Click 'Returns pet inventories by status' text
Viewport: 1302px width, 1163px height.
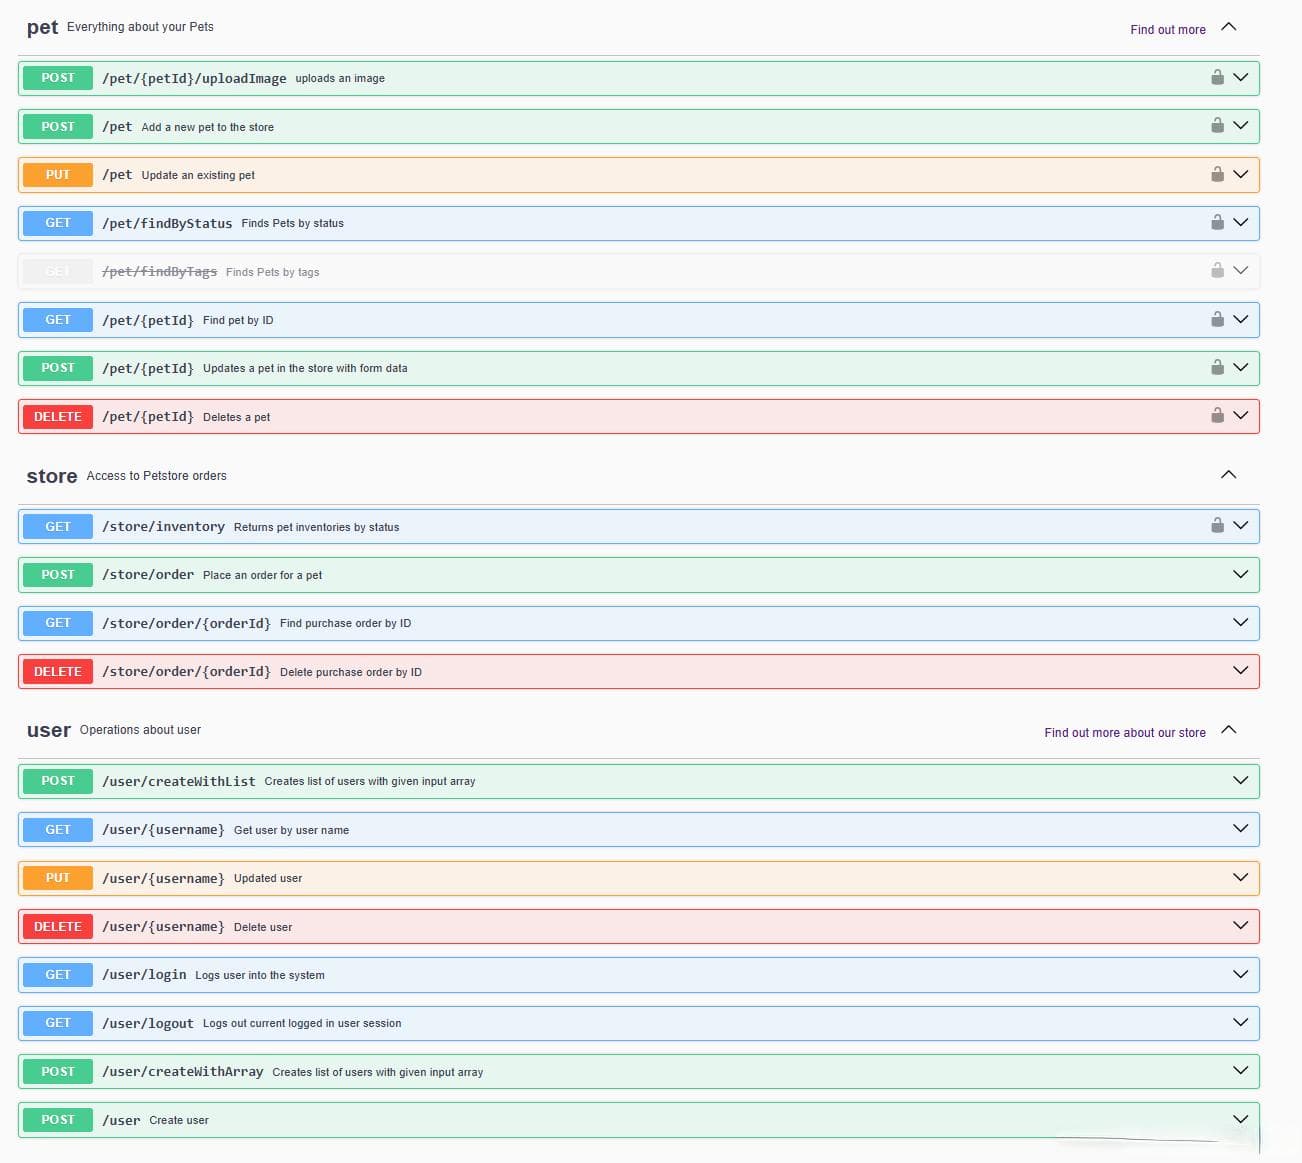tap(317, 527)
